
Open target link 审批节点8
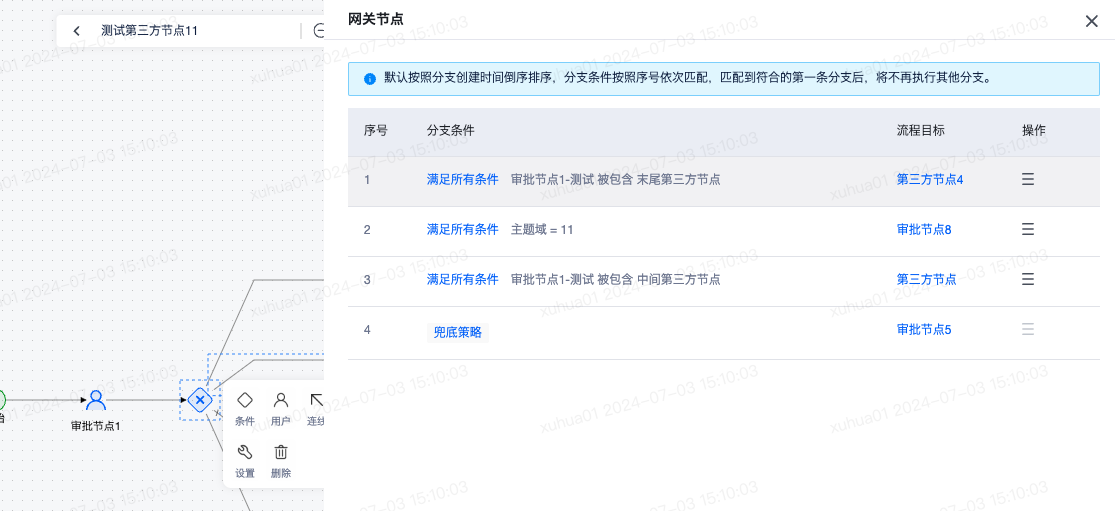coord(924,230)
